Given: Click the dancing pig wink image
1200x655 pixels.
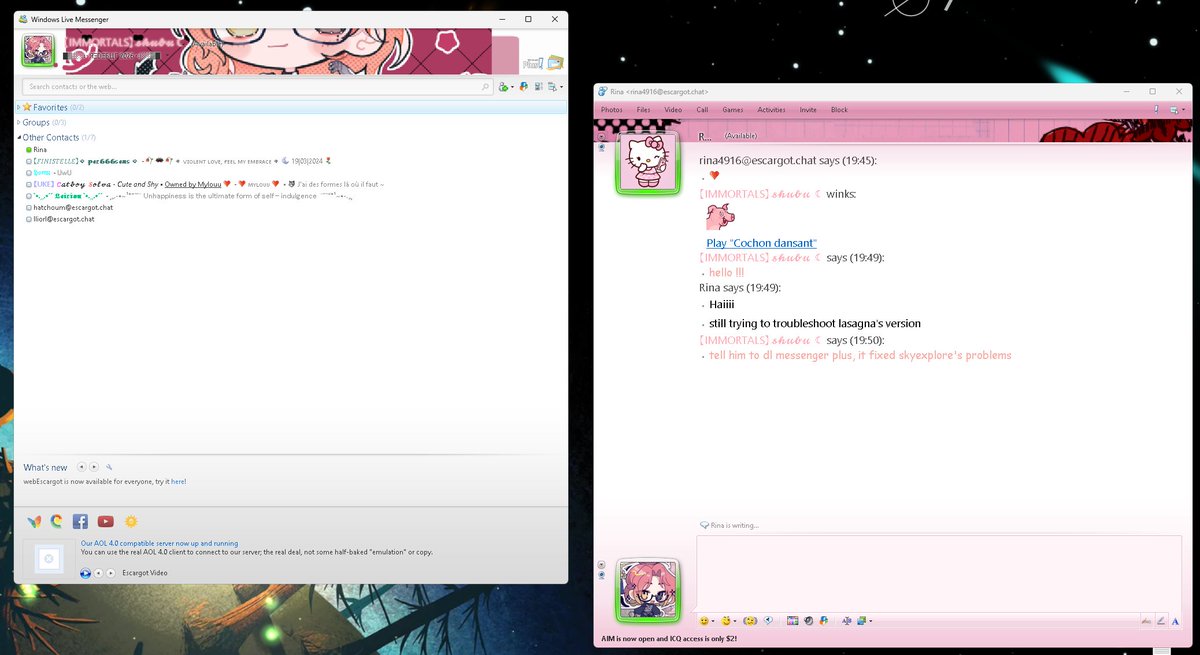Looking at the screenshot, I should (x=720, y=217).
